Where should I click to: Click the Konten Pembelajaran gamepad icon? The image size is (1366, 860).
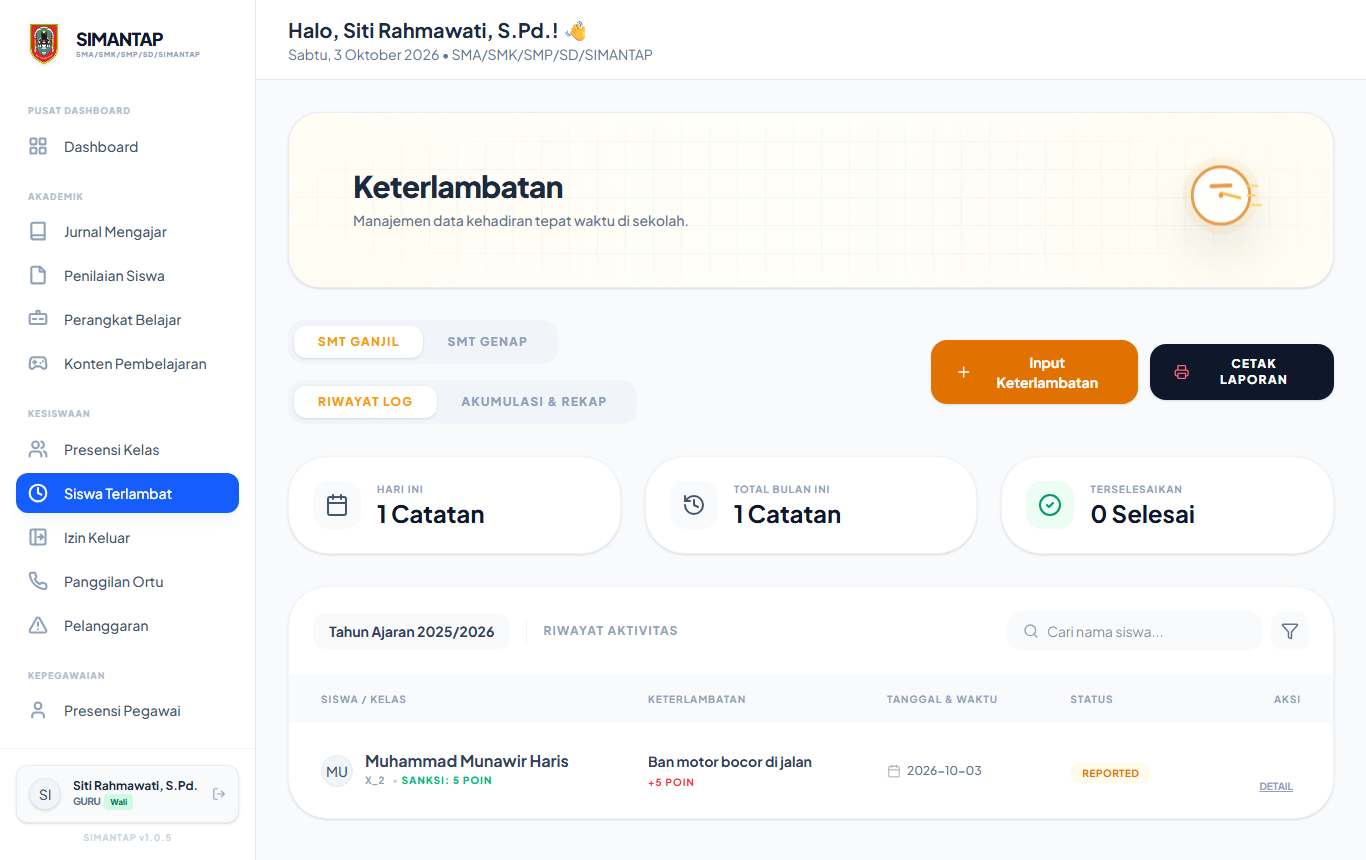pos(38,364)
